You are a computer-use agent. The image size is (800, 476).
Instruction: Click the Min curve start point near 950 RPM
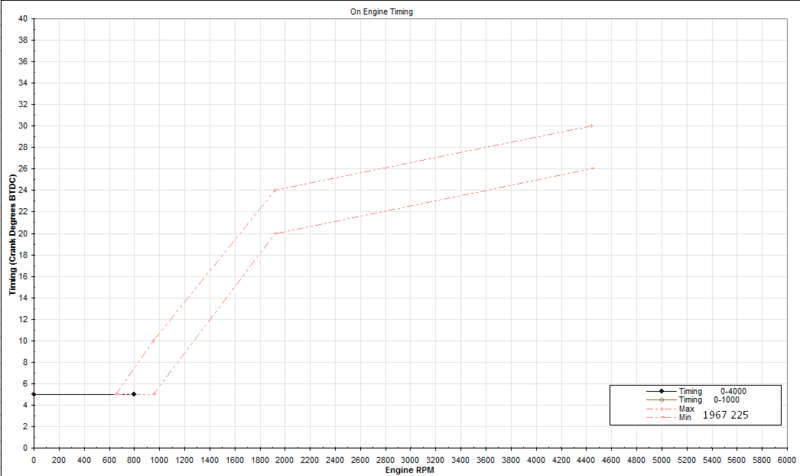click(154, 394)
